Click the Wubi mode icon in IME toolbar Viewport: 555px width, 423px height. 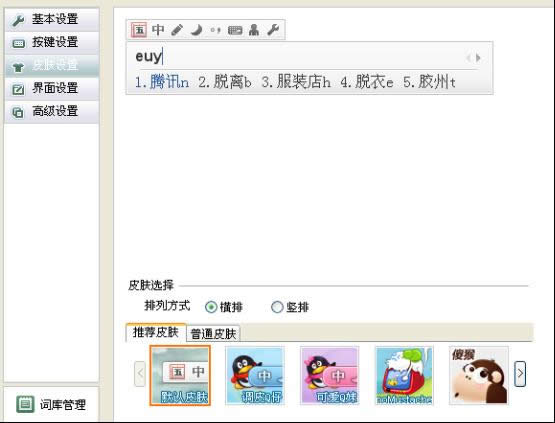click(139, 30)
